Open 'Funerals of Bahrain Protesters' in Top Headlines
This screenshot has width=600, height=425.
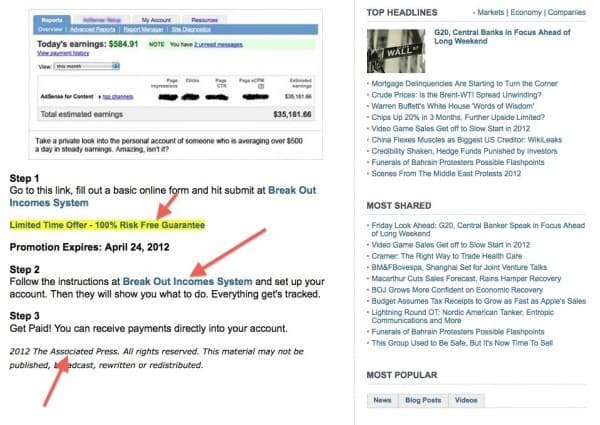458,162
